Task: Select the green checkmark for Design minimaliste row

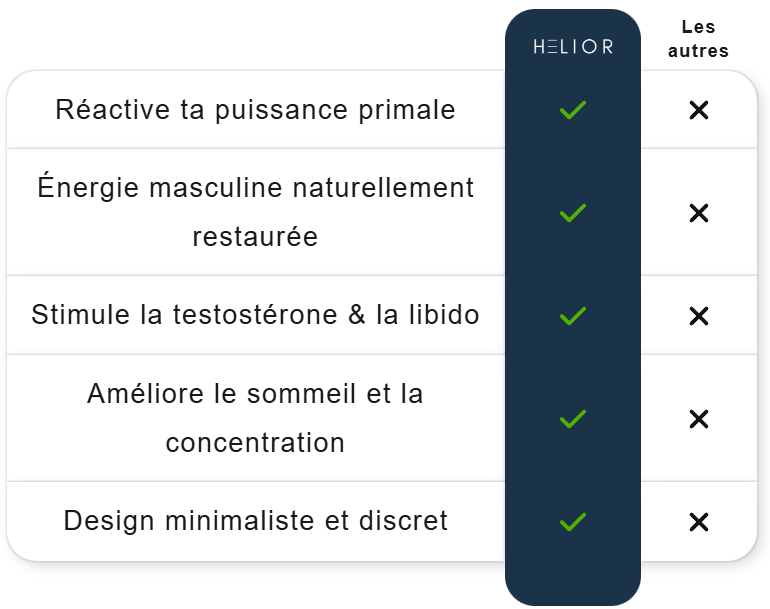Action: [x=573, y=522]
